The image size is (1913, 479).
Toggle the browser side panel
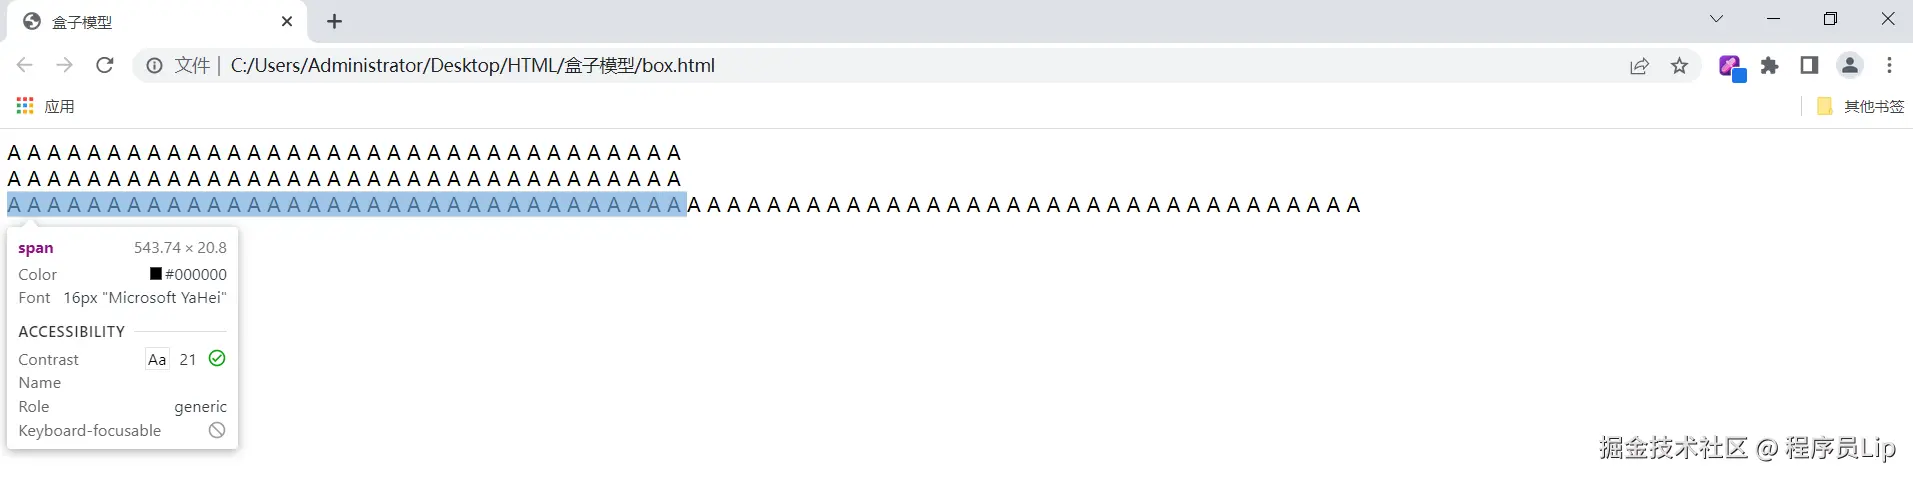pos(1809,65)
